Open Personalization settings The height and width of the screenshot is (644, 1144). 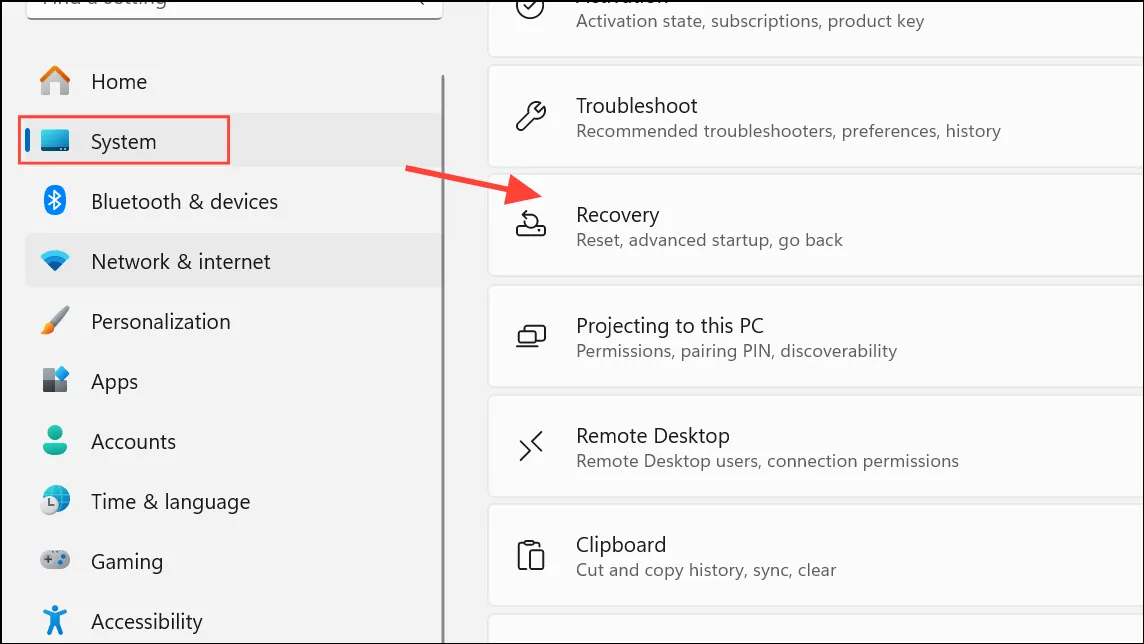click(233, 321)
